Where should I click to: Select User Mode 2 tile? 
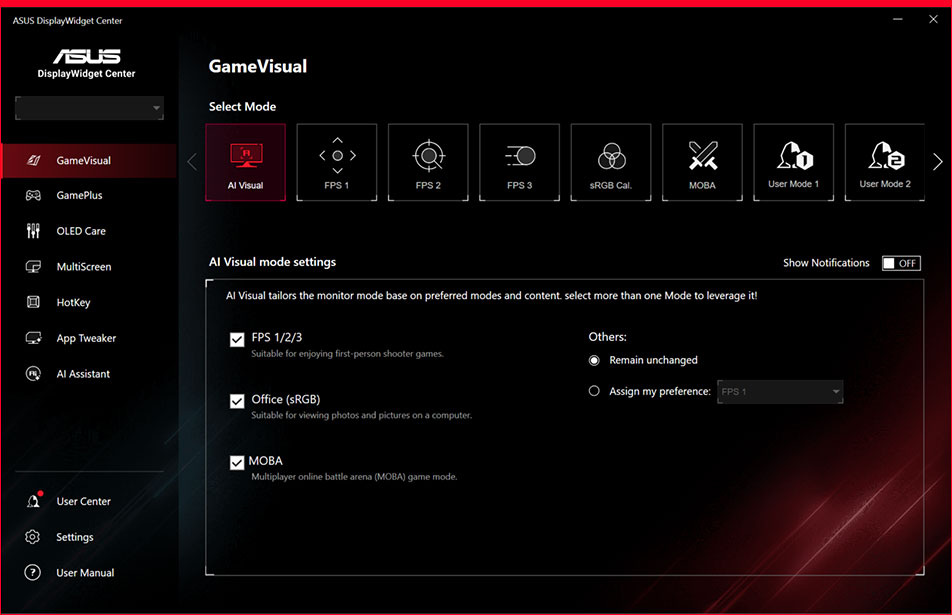pos(885,162)
